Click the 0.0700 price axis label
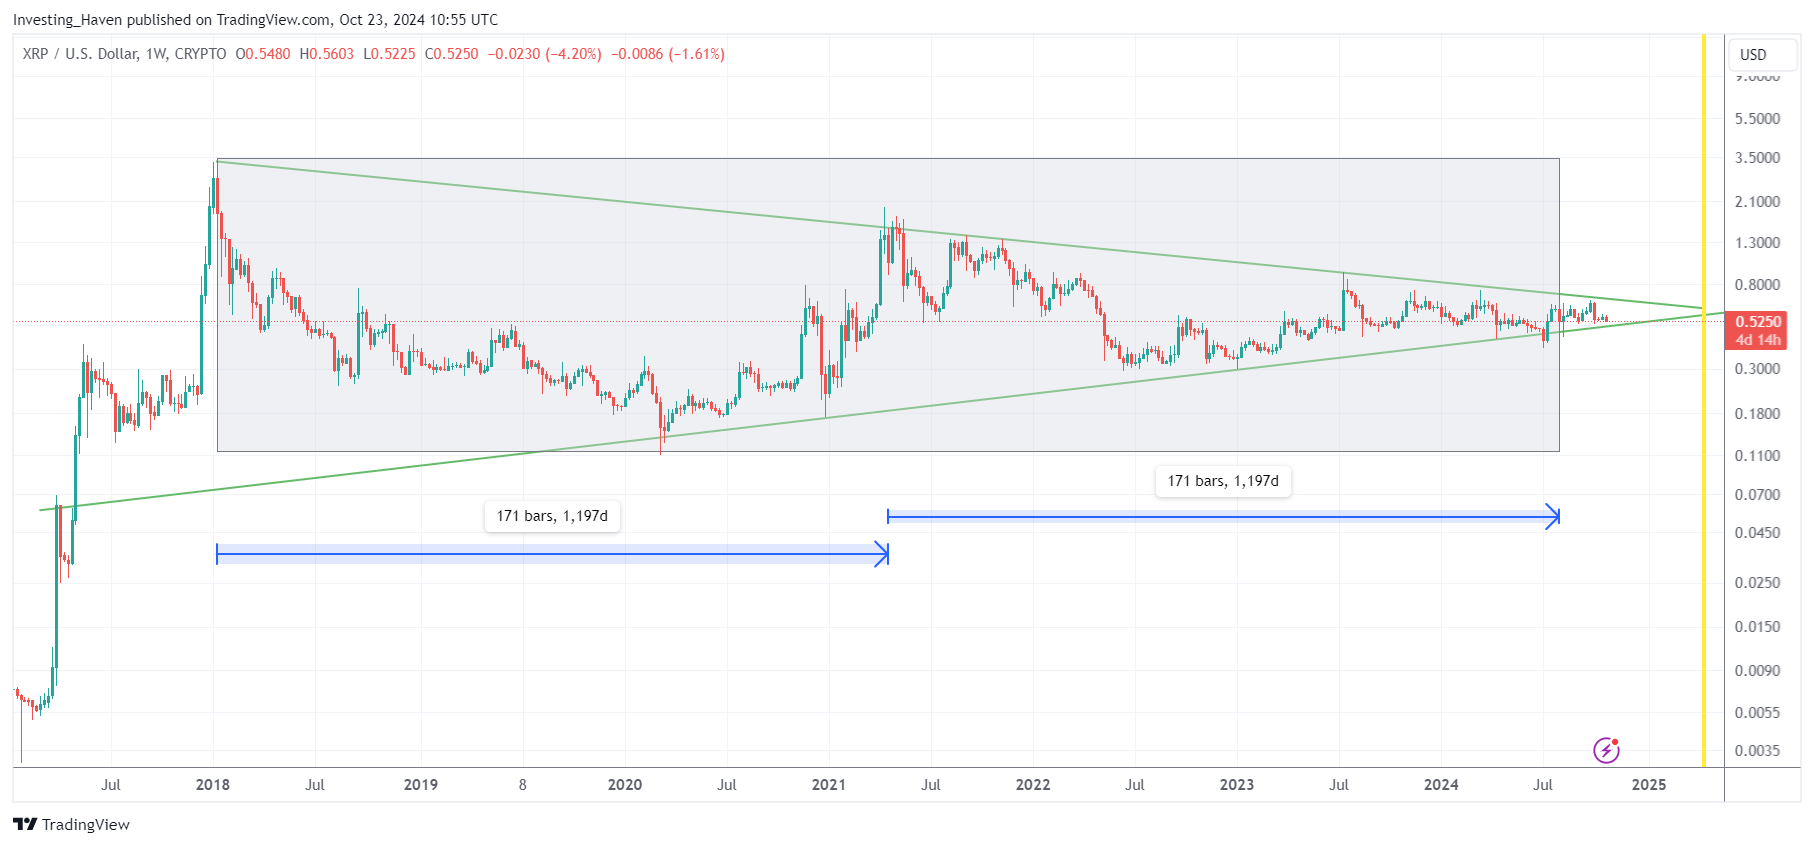The height and width of the screenshot is (846, 1814). (x=1758, y=494)
